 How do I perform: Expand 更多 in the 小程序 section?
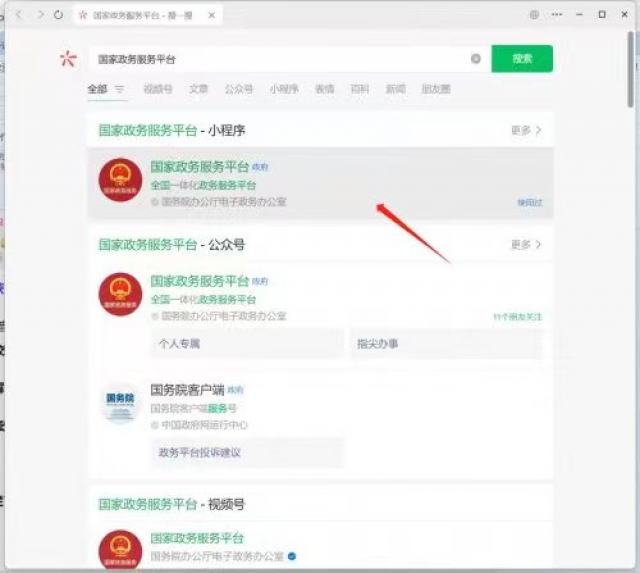[526, 130]
